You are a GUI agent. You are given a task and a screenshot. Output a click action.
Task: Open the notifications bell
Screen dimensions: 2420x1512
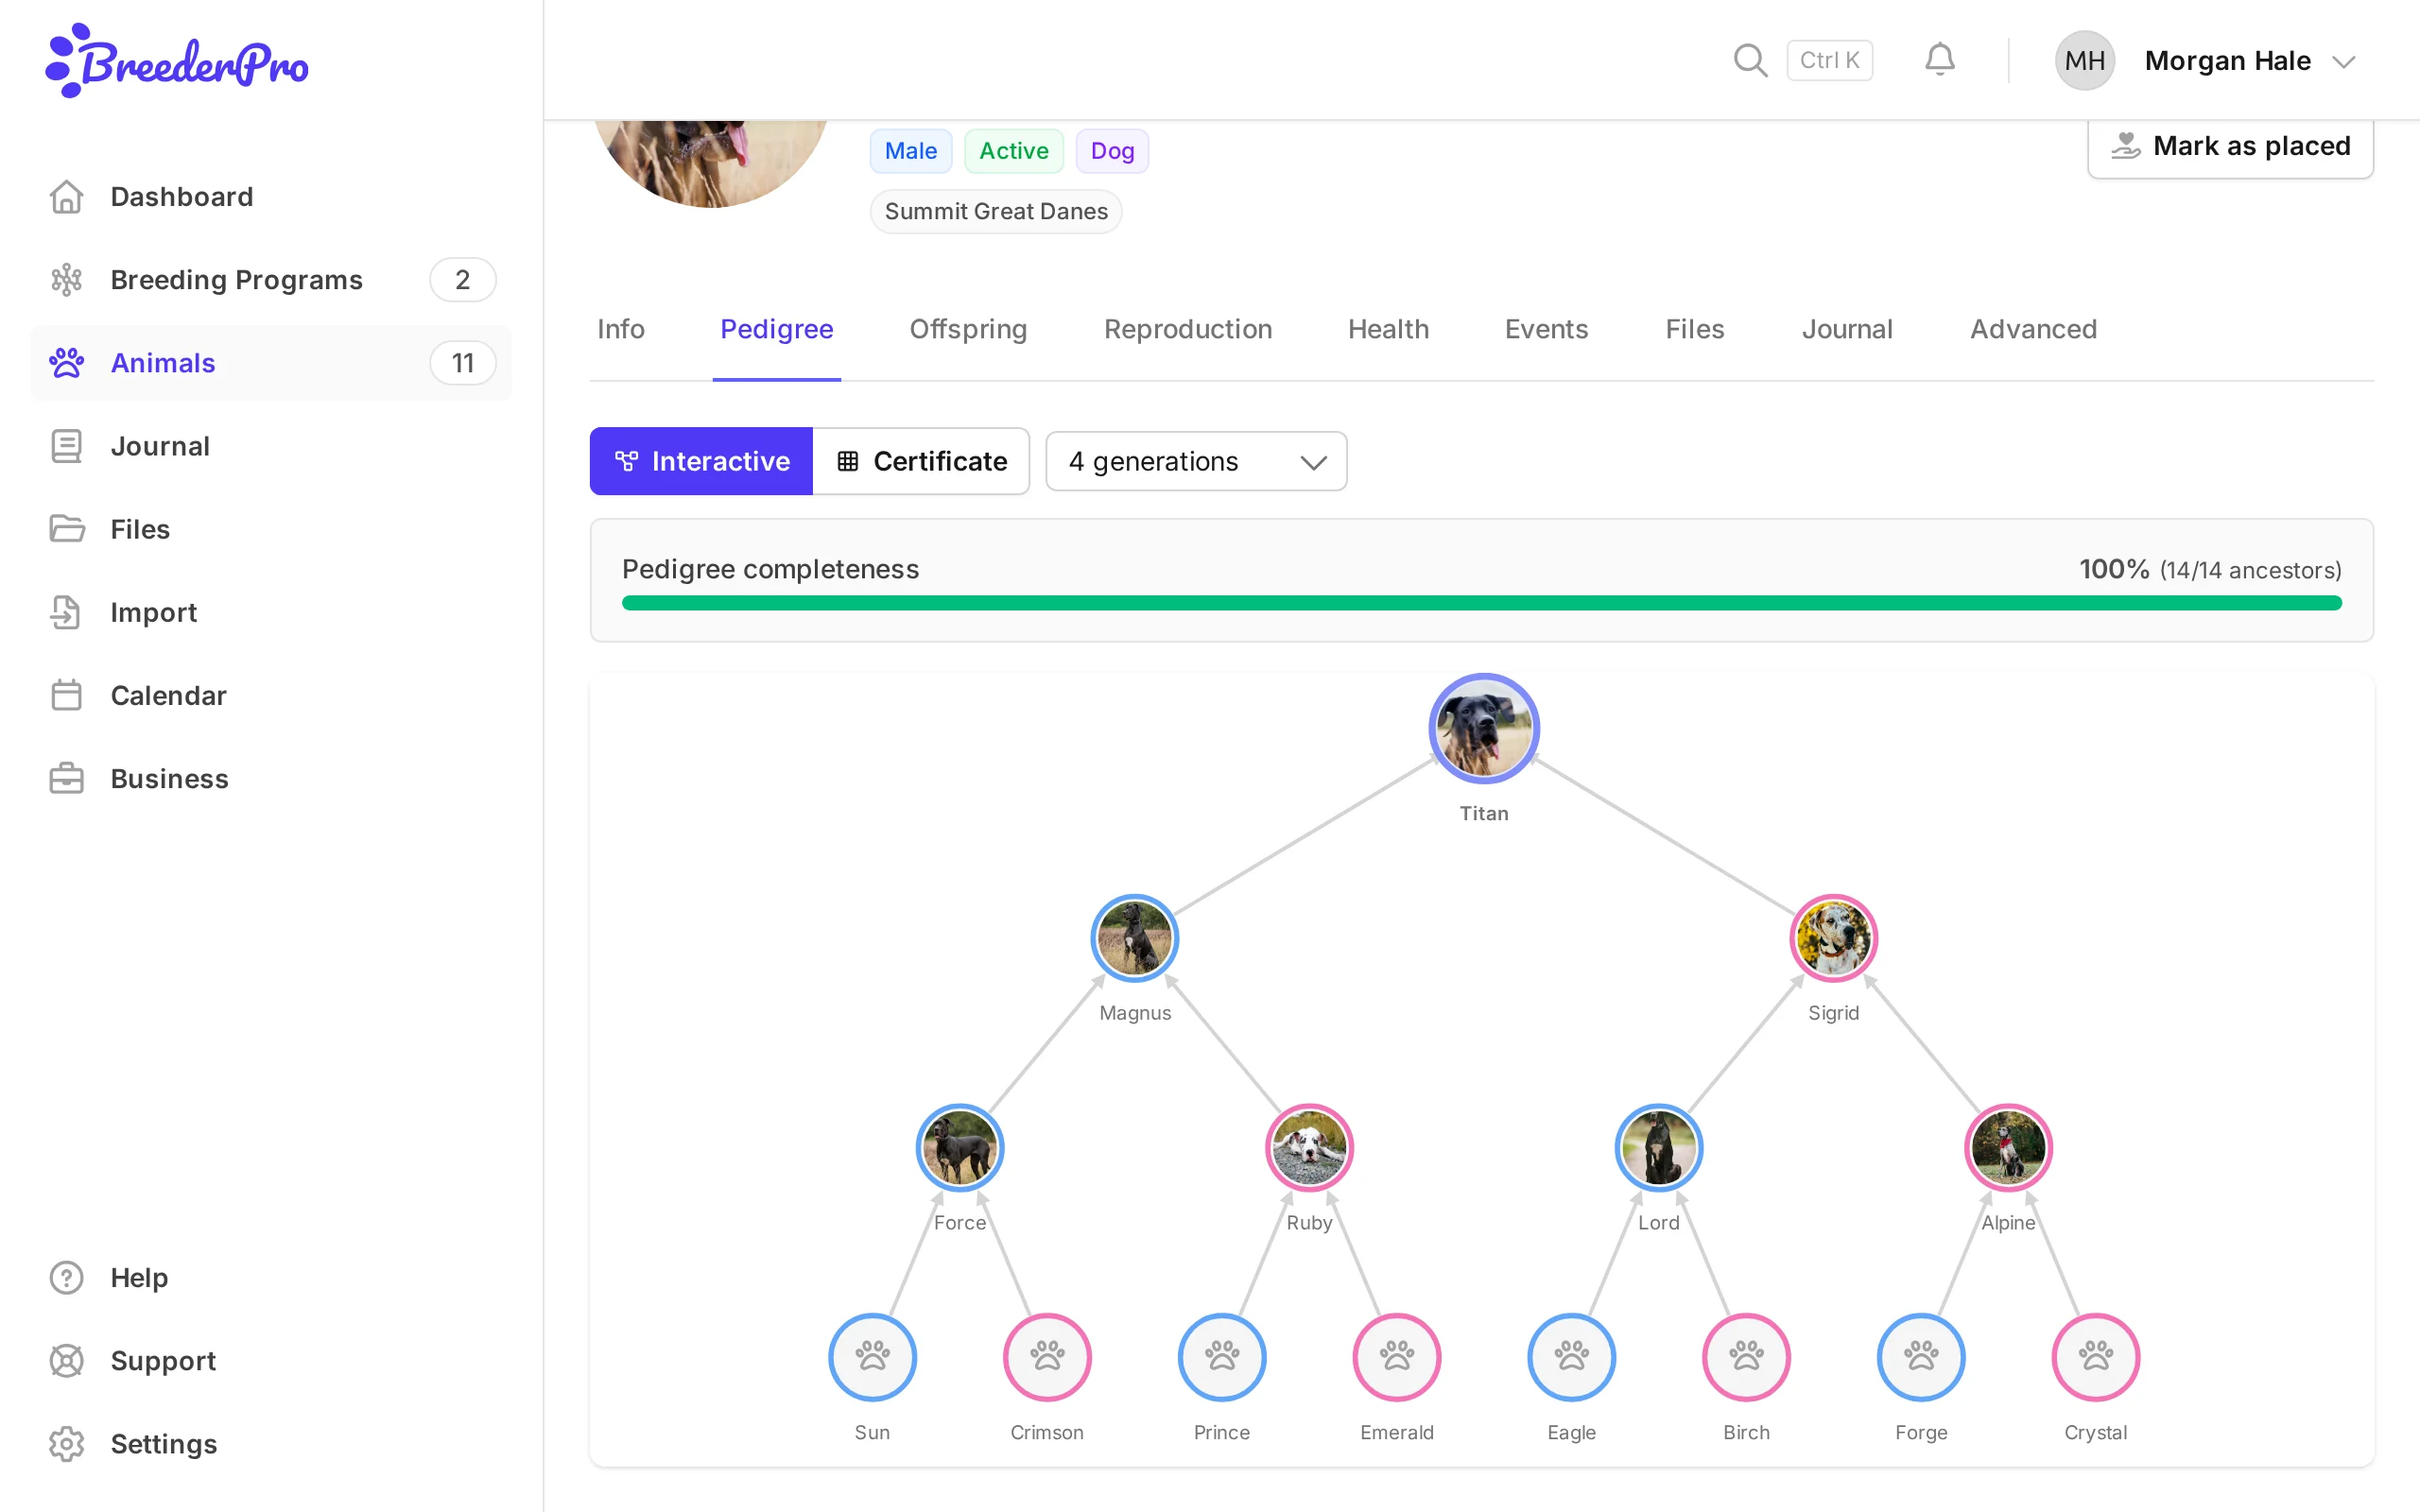pyautogui.click(x=1939, y=60)
